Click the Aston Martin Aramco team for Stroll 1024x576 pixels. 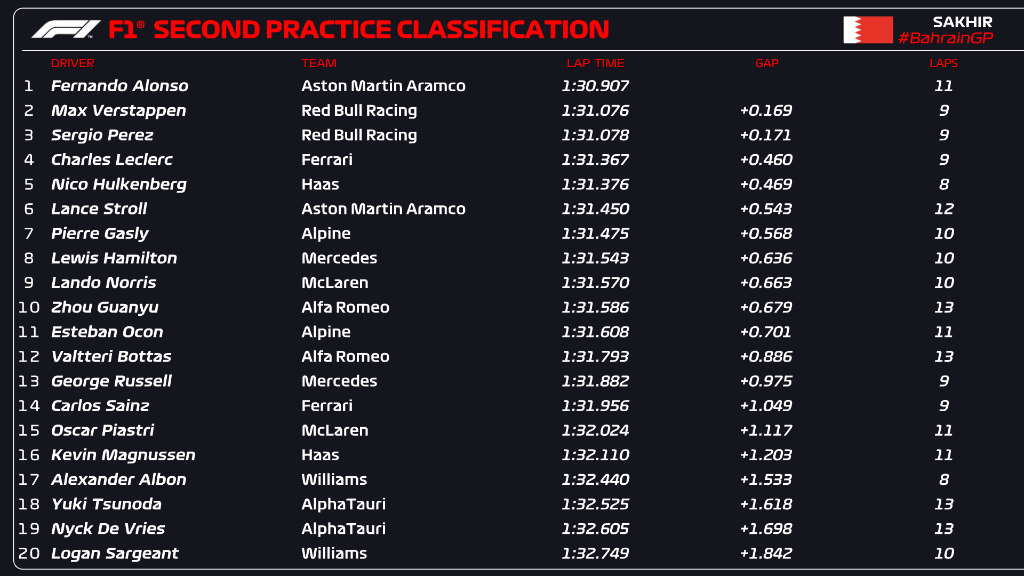(383, 209)
